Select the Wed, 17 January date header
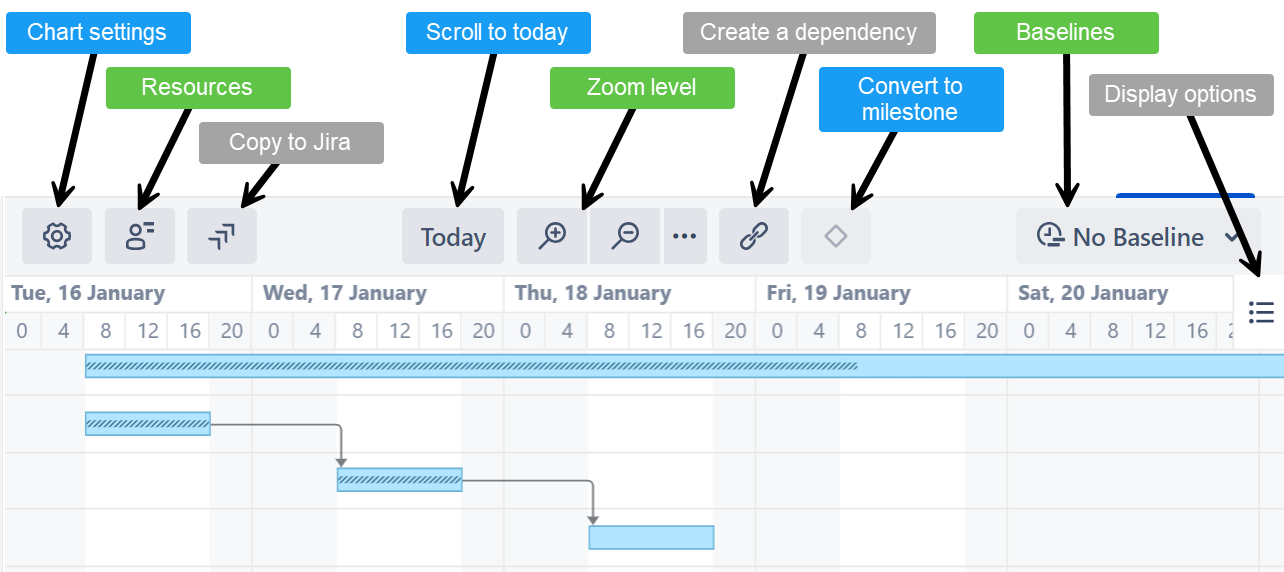The width and height of the screenshot is (1284, 572). (x=345, y=294)
